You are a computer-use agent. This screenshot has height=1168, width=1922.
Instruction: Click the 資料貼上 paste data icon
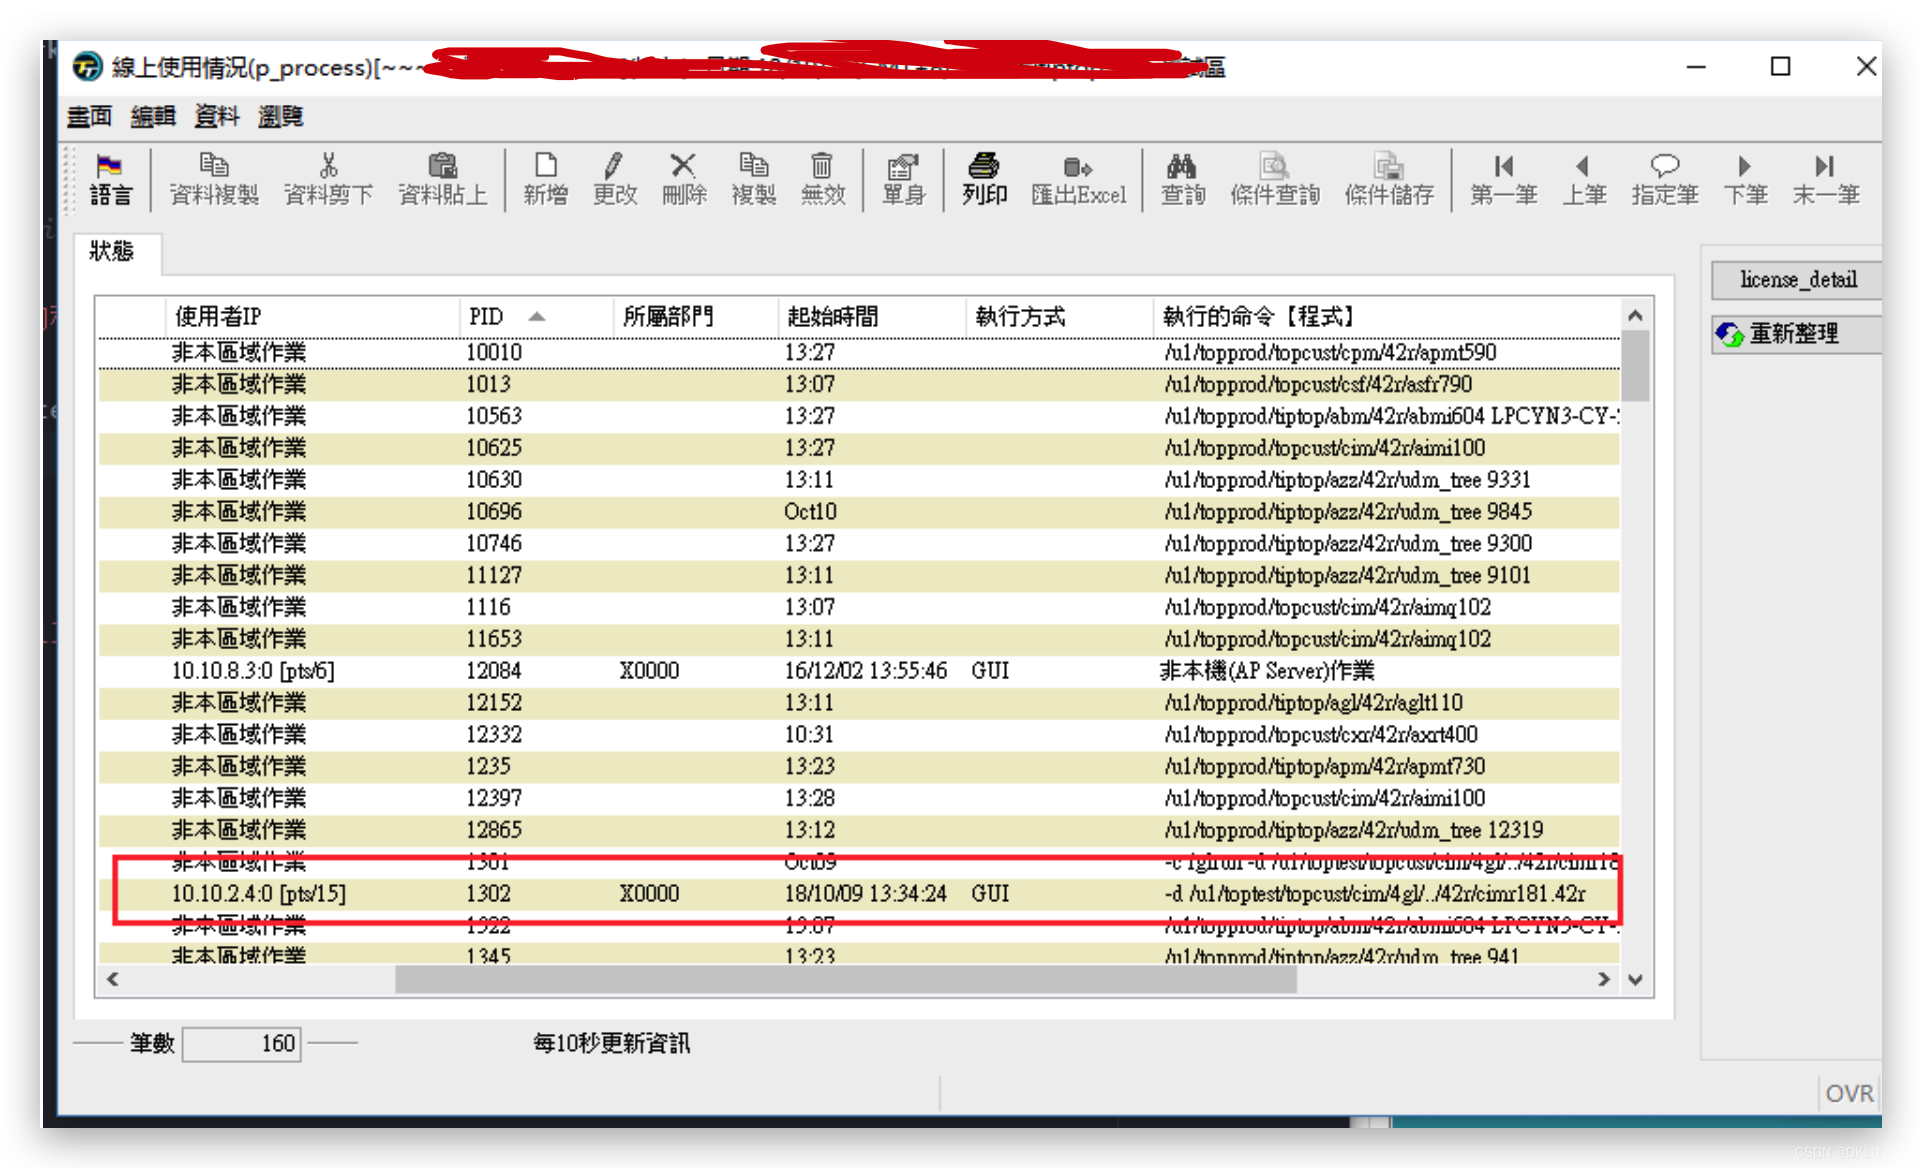tap(442, 179)
